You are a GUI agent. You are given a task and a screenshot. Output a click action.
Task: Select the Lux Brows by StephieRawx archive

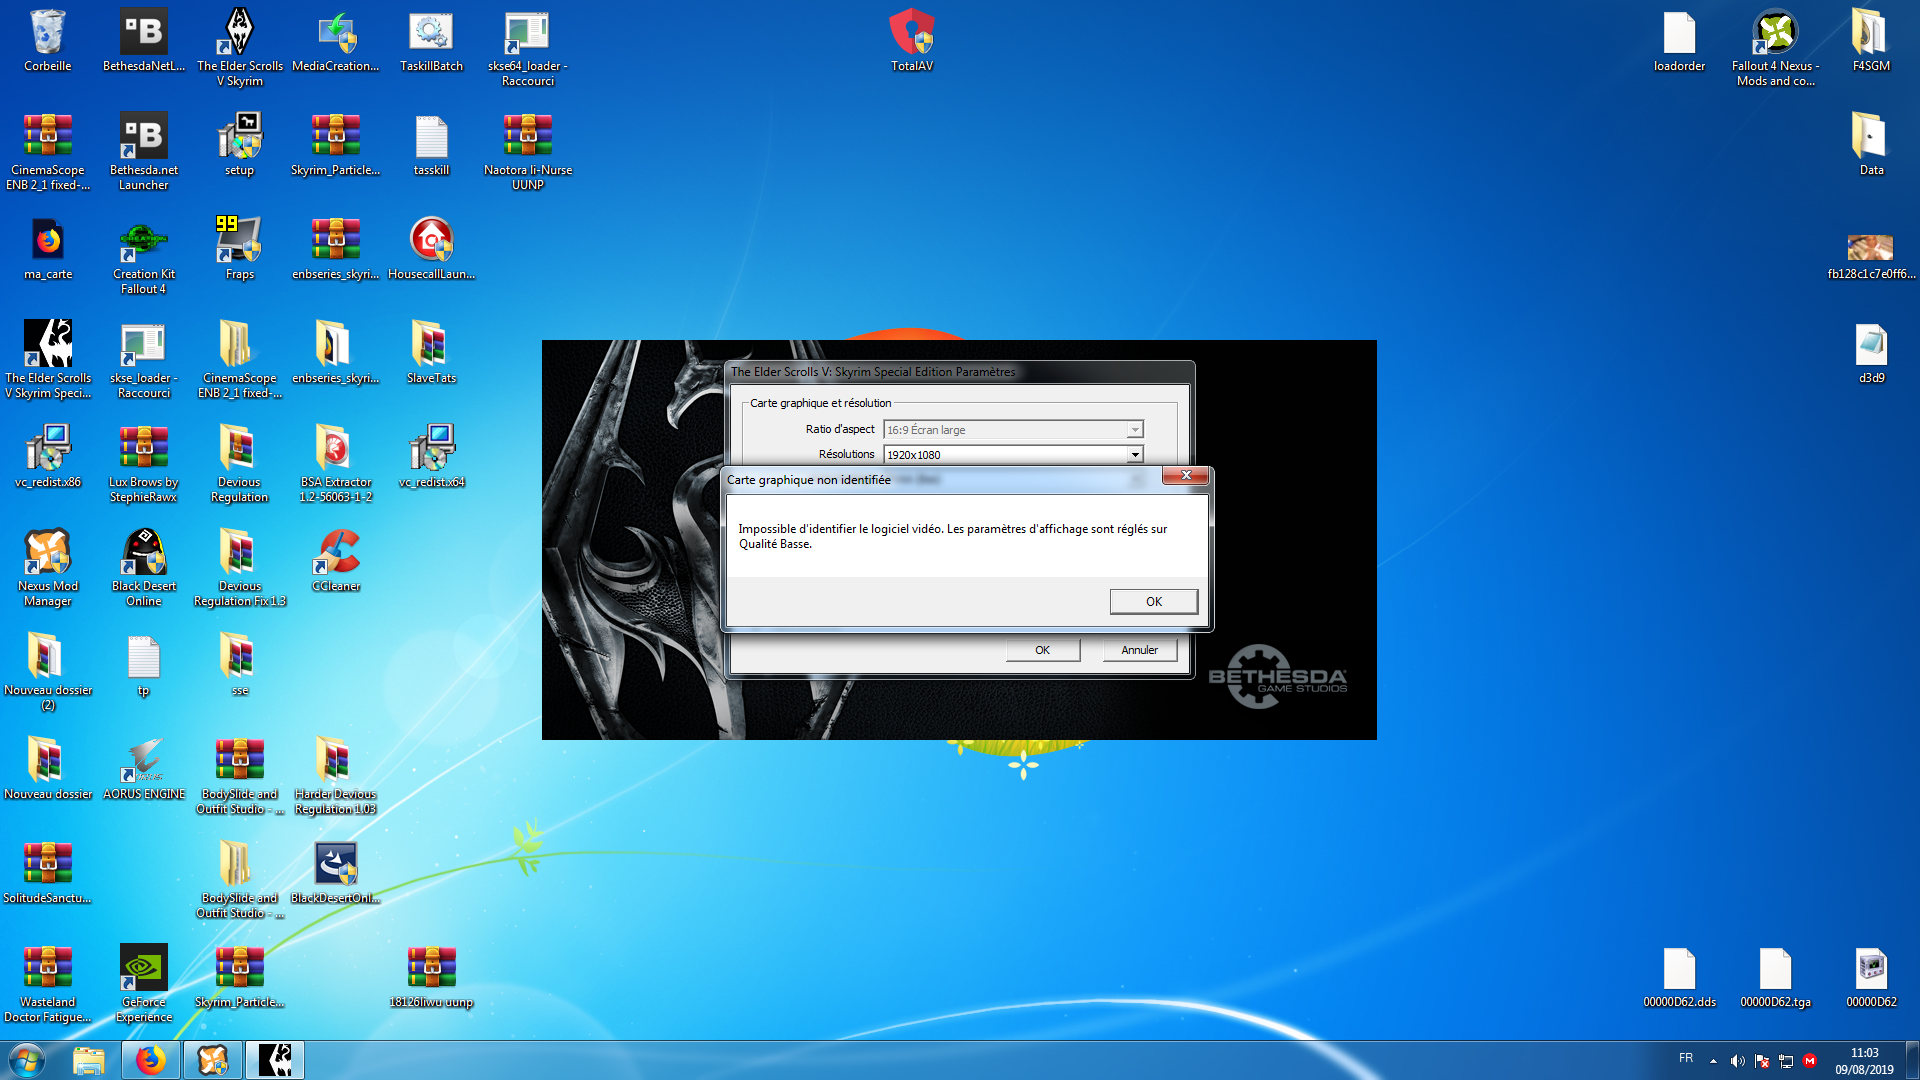pos(144,464)
